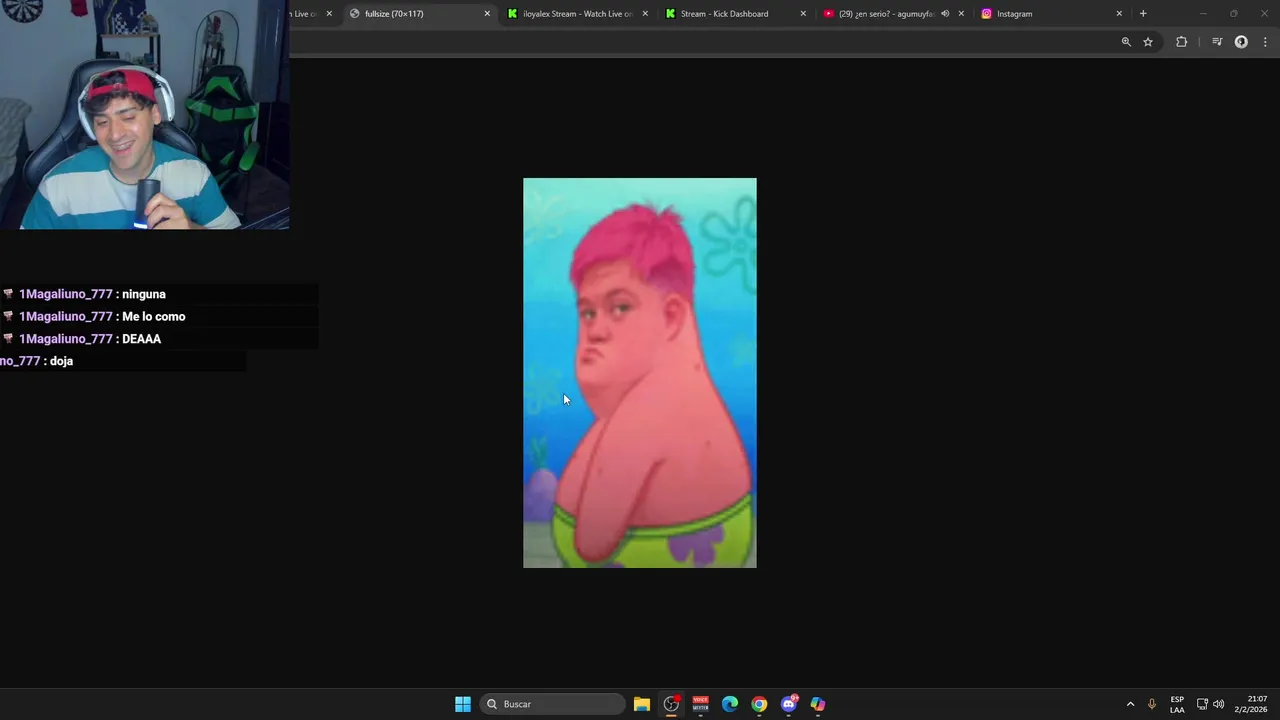The image size is (1280, 720).
Task: Open the Chrome extensions puzzle icon
Action: click(x=1182, y=42)
